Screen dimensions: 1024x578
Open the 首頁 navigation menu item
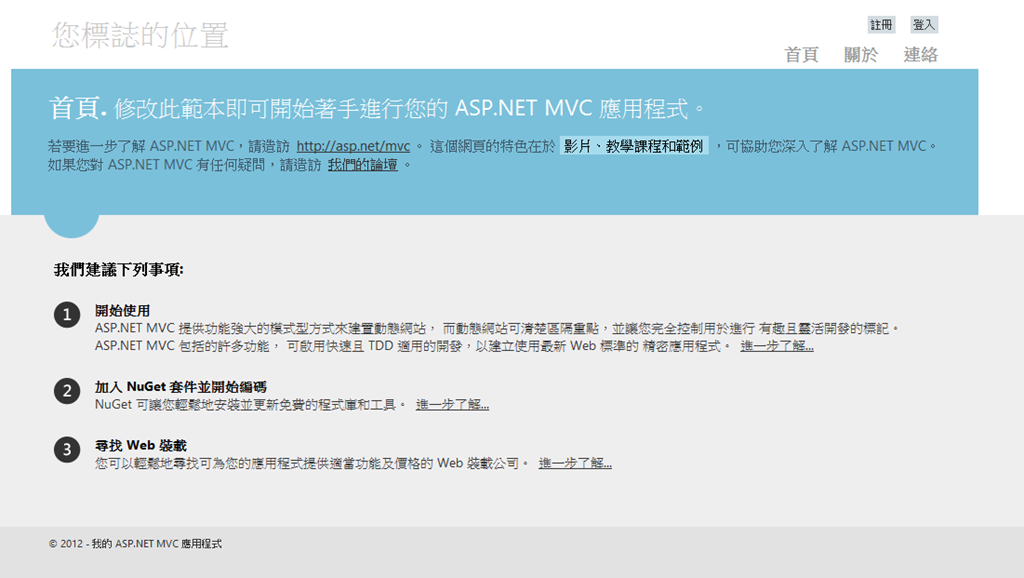[801, 55]
